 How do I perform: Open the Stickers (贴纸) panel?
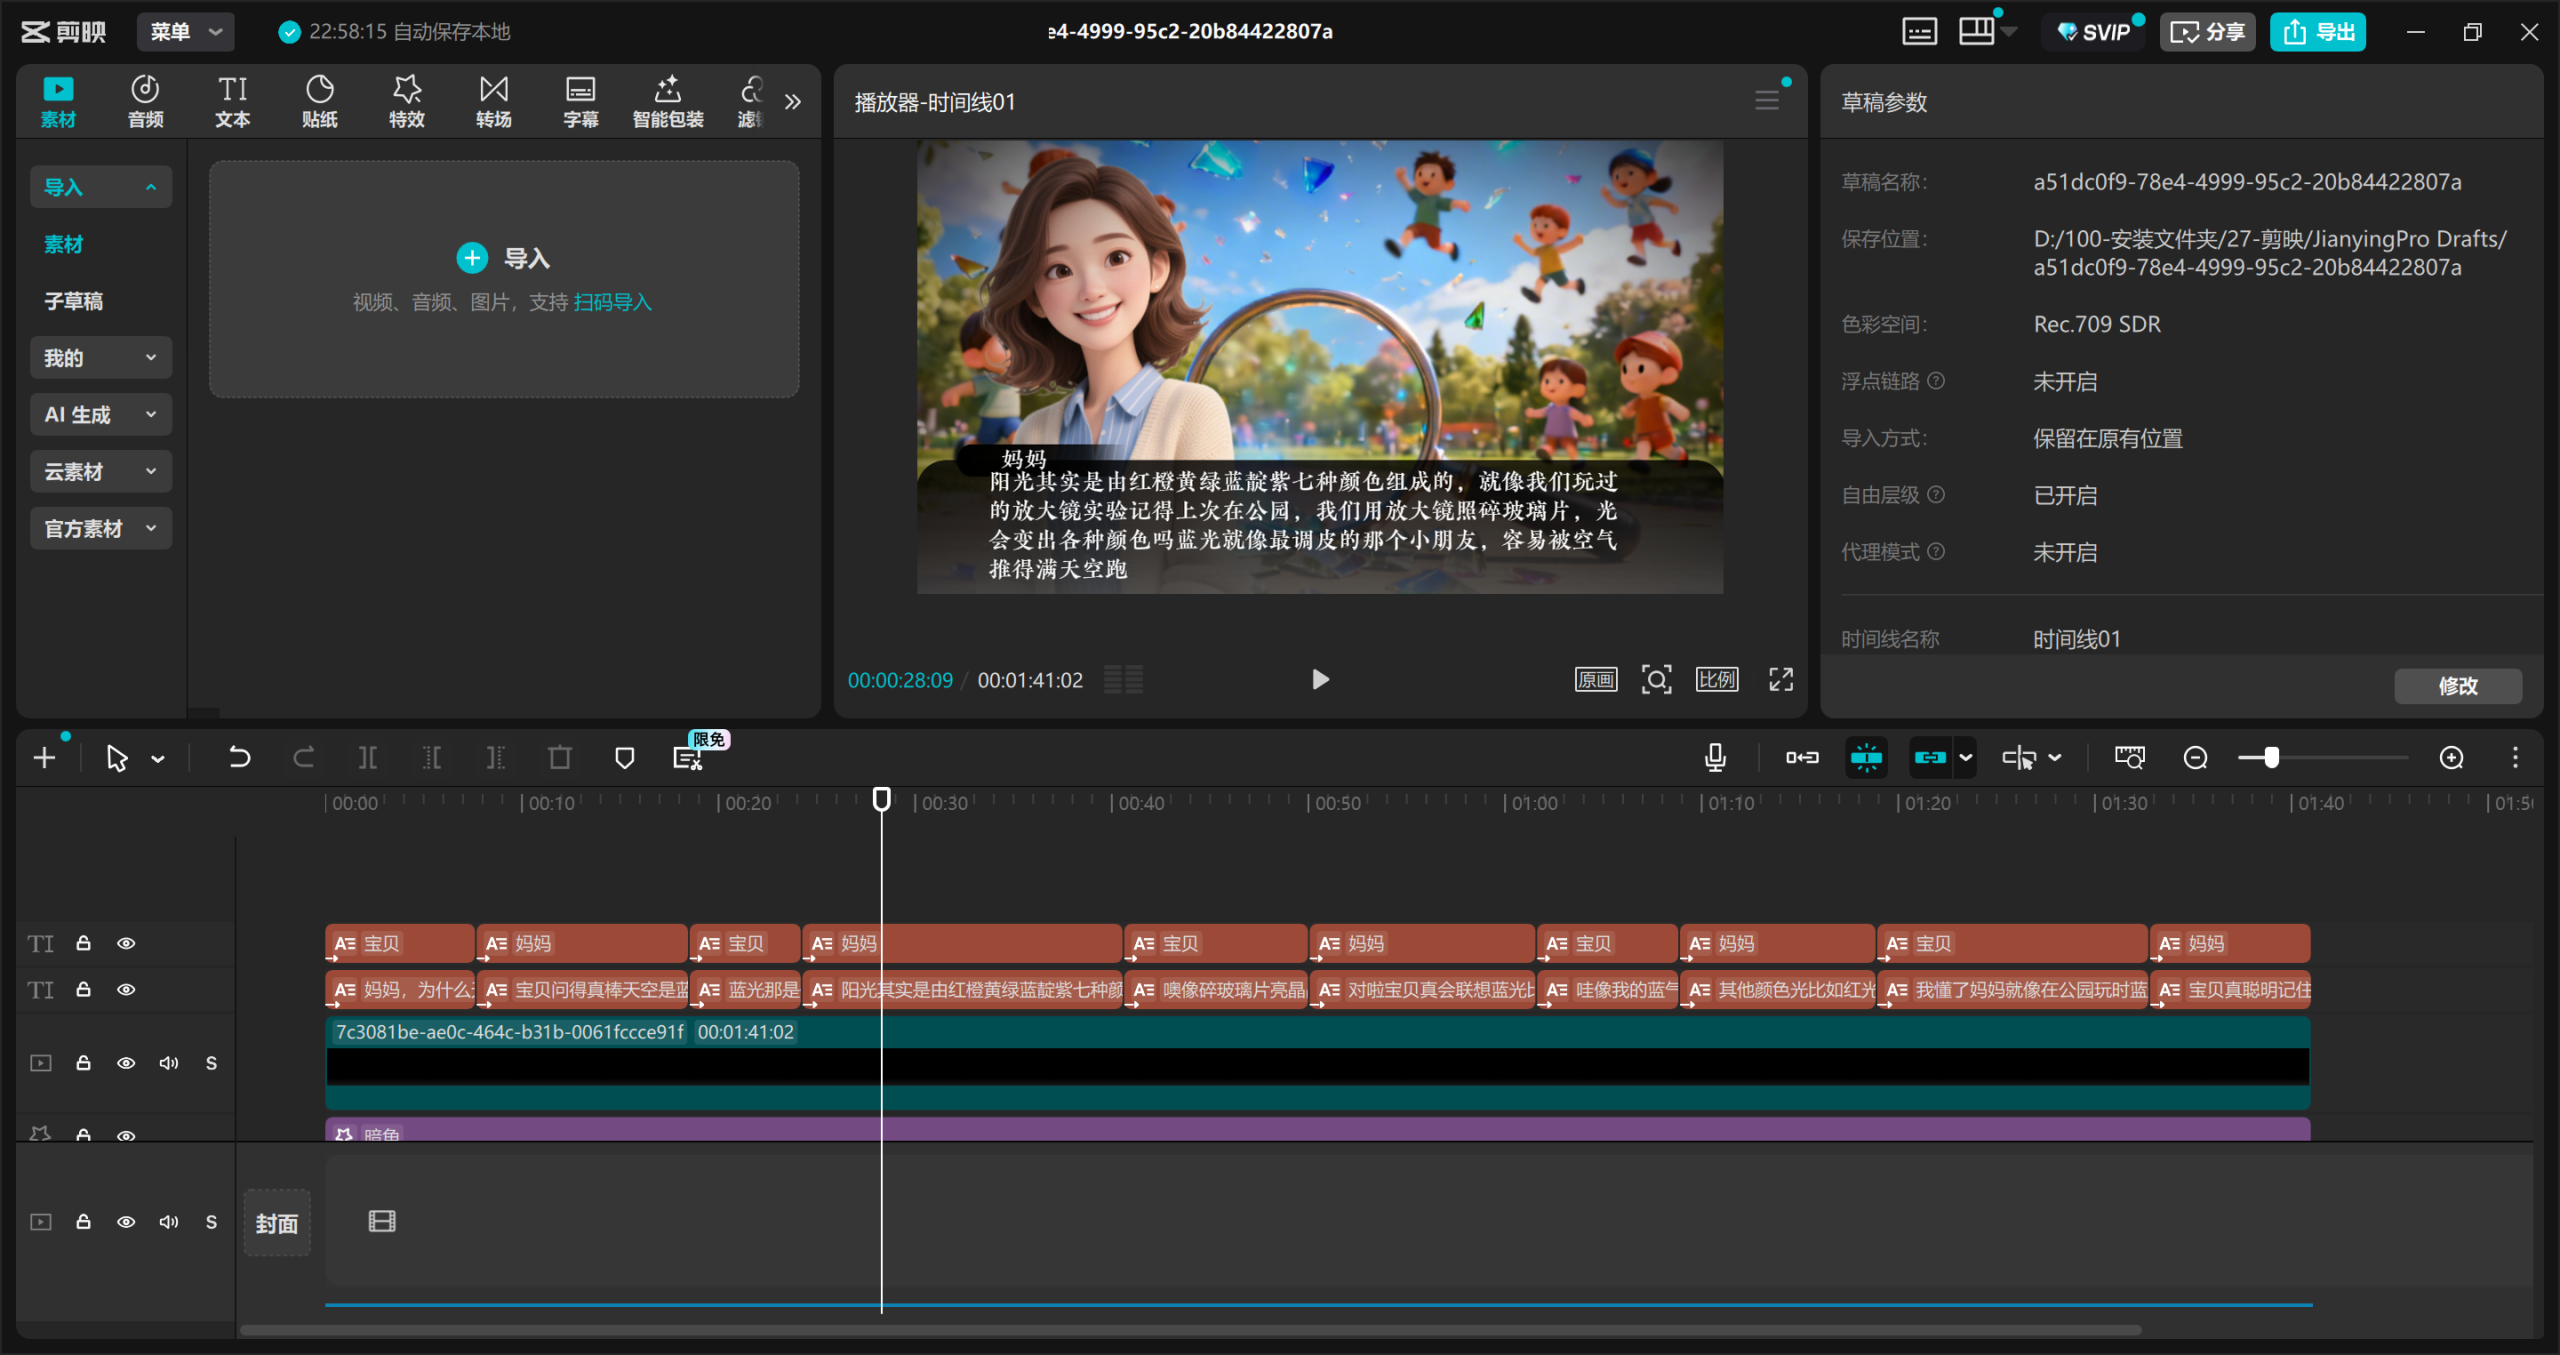[319, 101]
